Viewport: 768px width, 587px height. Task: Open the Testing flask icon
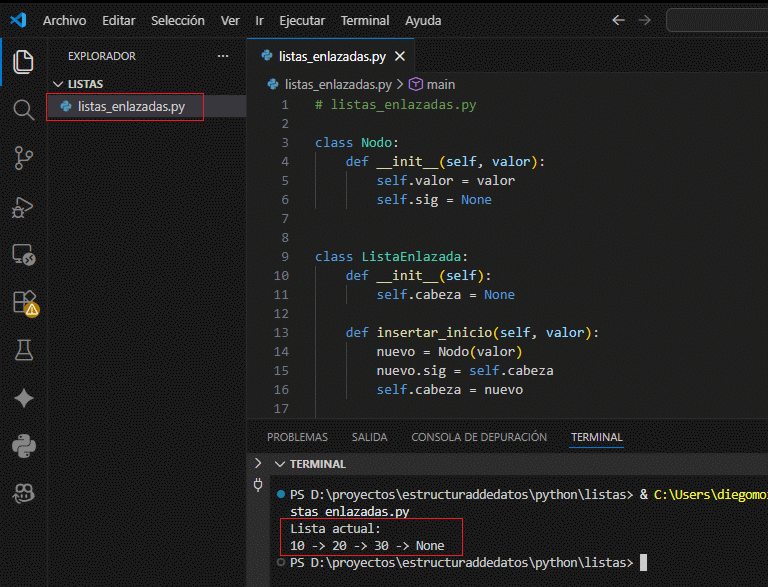[x=23, y=350]
